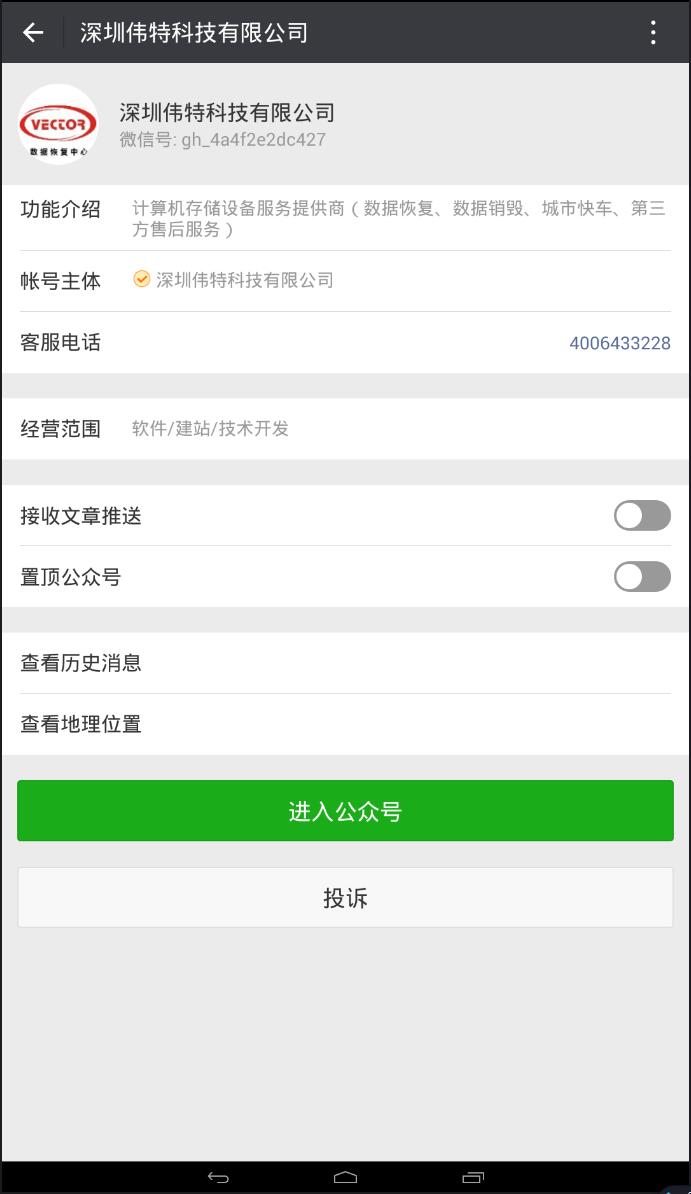The width and height of the screenshot is (691, 1194).
Task: Turn on the 置顶公众号 toggle
Action: click(641, 577)
